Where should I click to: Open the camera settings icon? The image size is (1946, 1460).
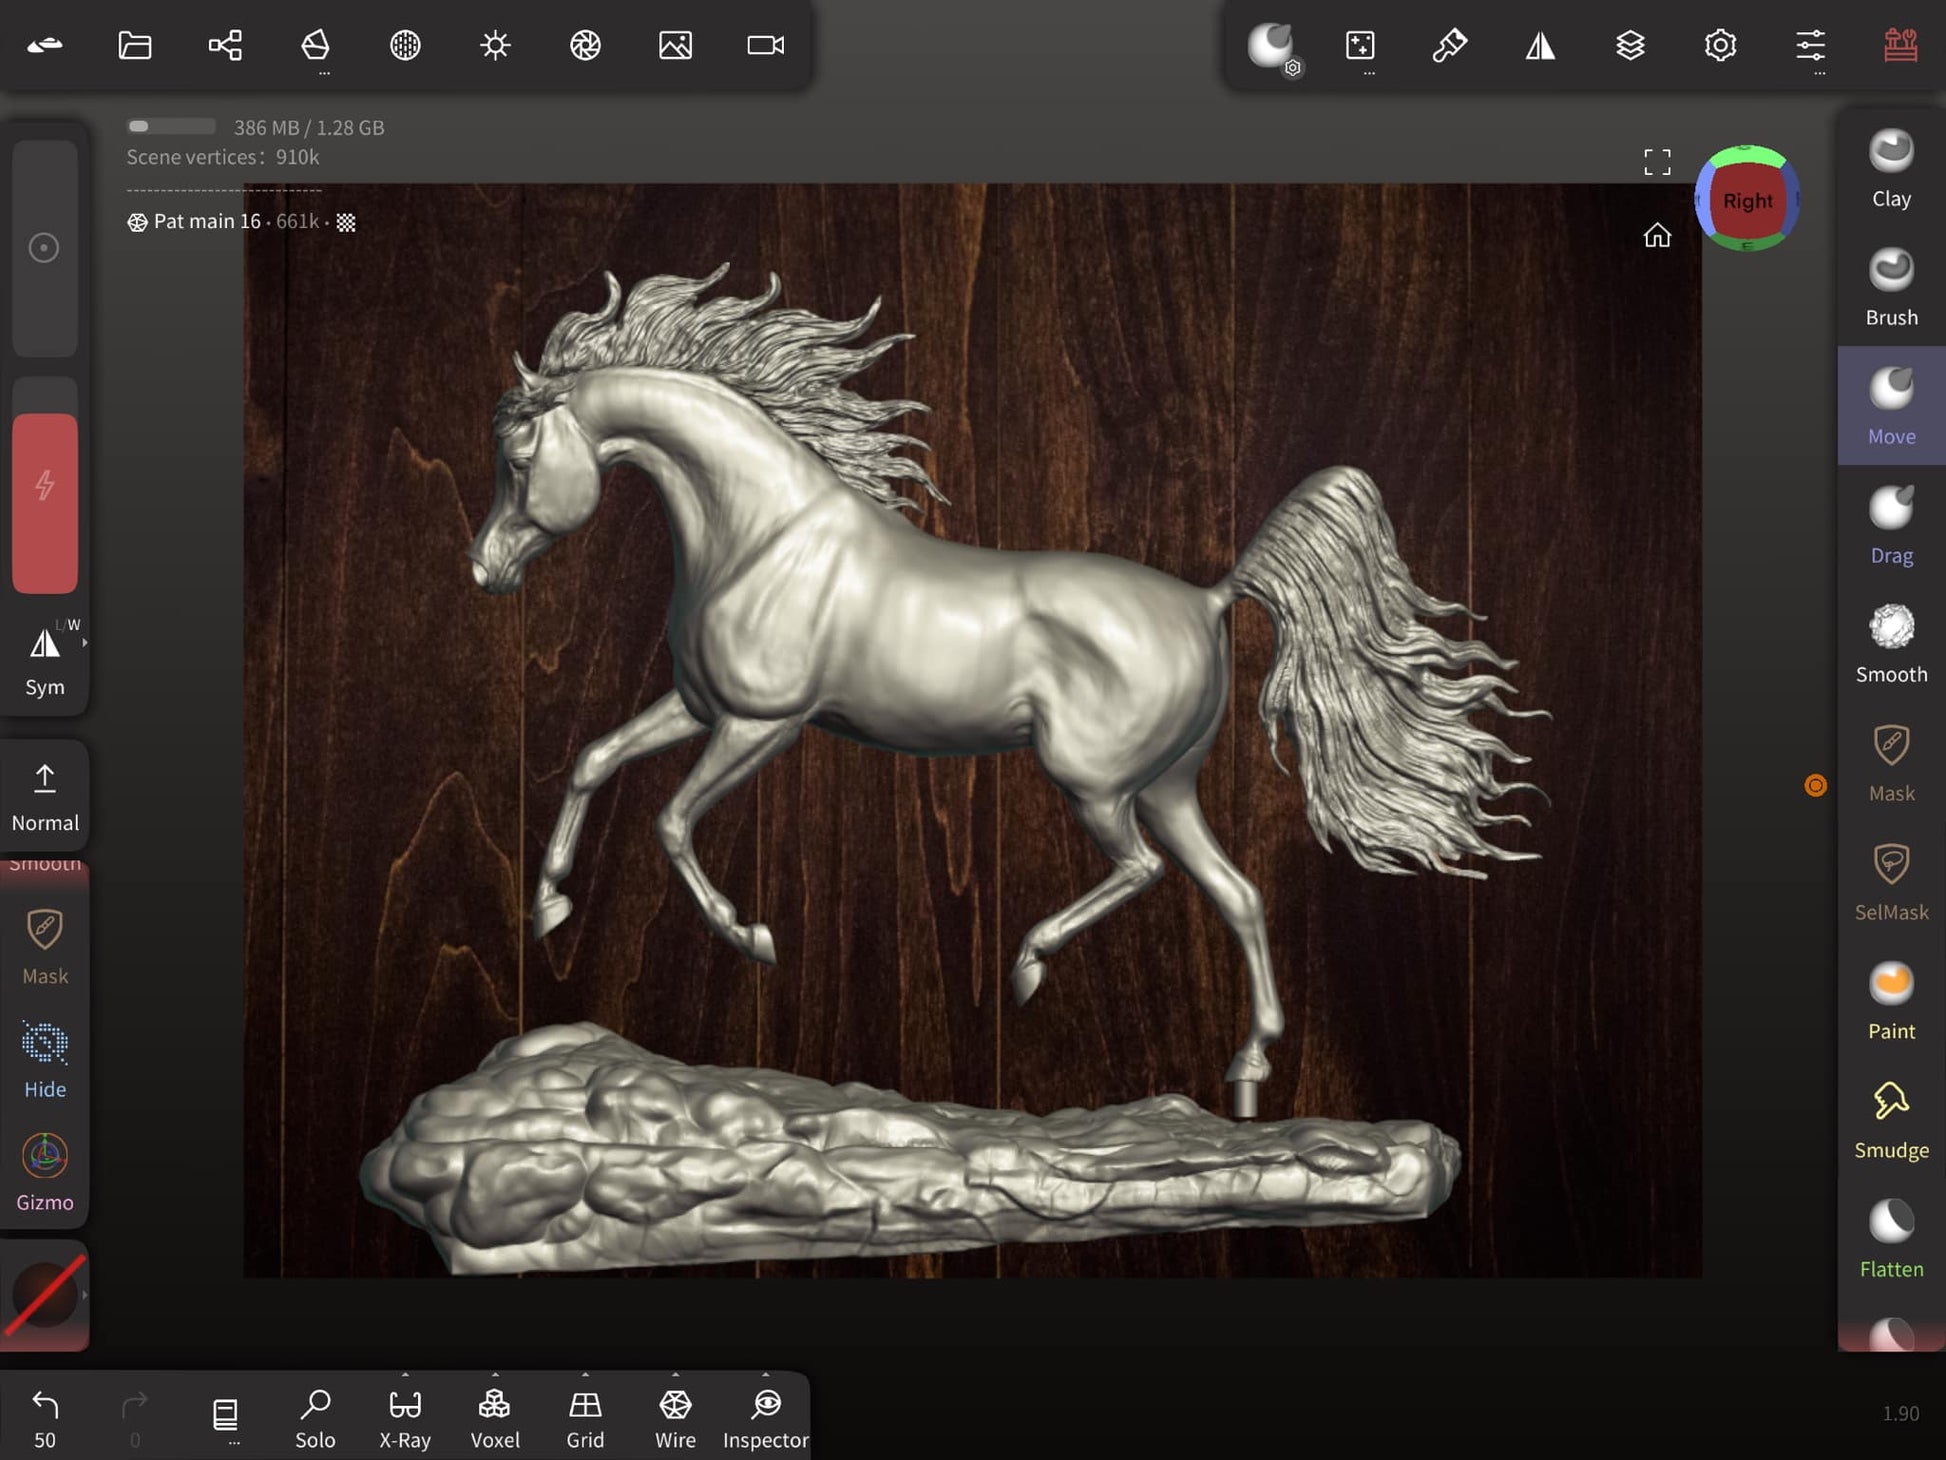click(x=765, y=45)
